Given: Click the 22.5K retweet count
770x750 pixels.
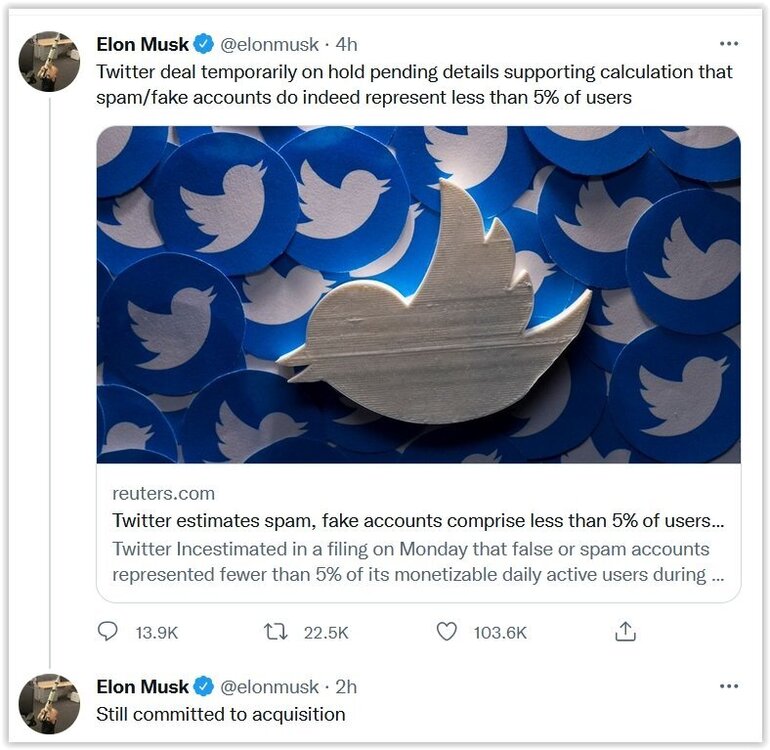Looking at the screenshot, I should click(x=326, y=632).
